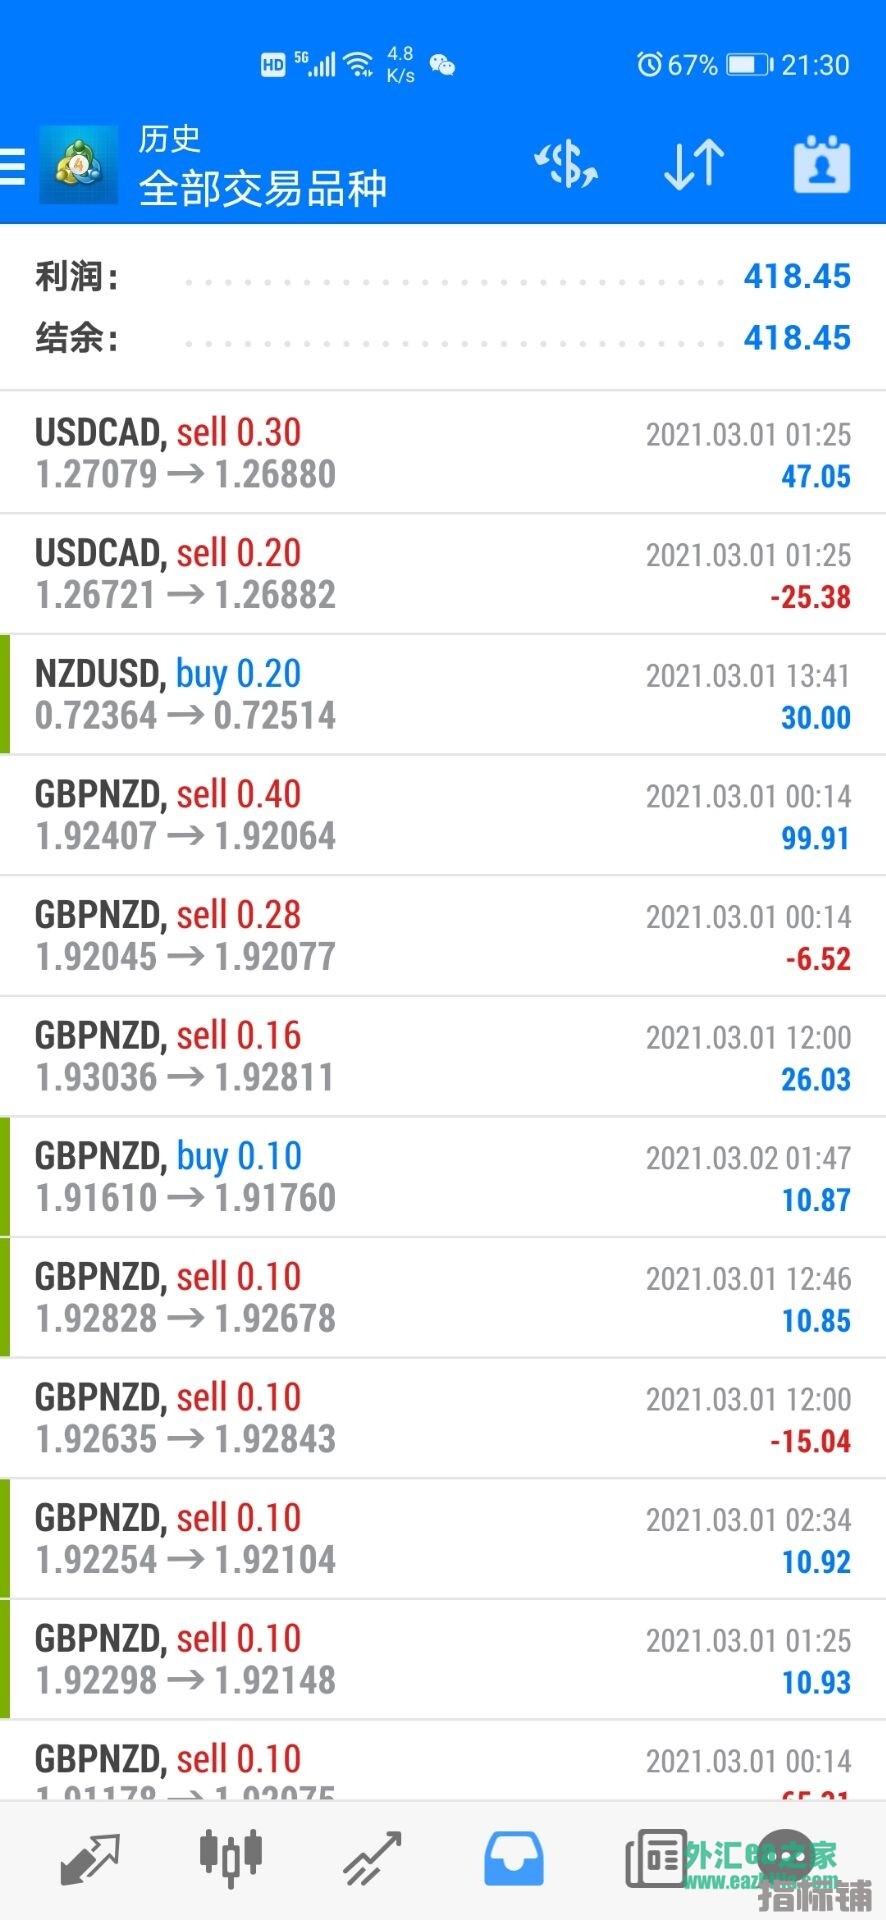
Task: Tap the WeChat notification icon in status bar
Action: pyautogui.click(x=442, y=66)
